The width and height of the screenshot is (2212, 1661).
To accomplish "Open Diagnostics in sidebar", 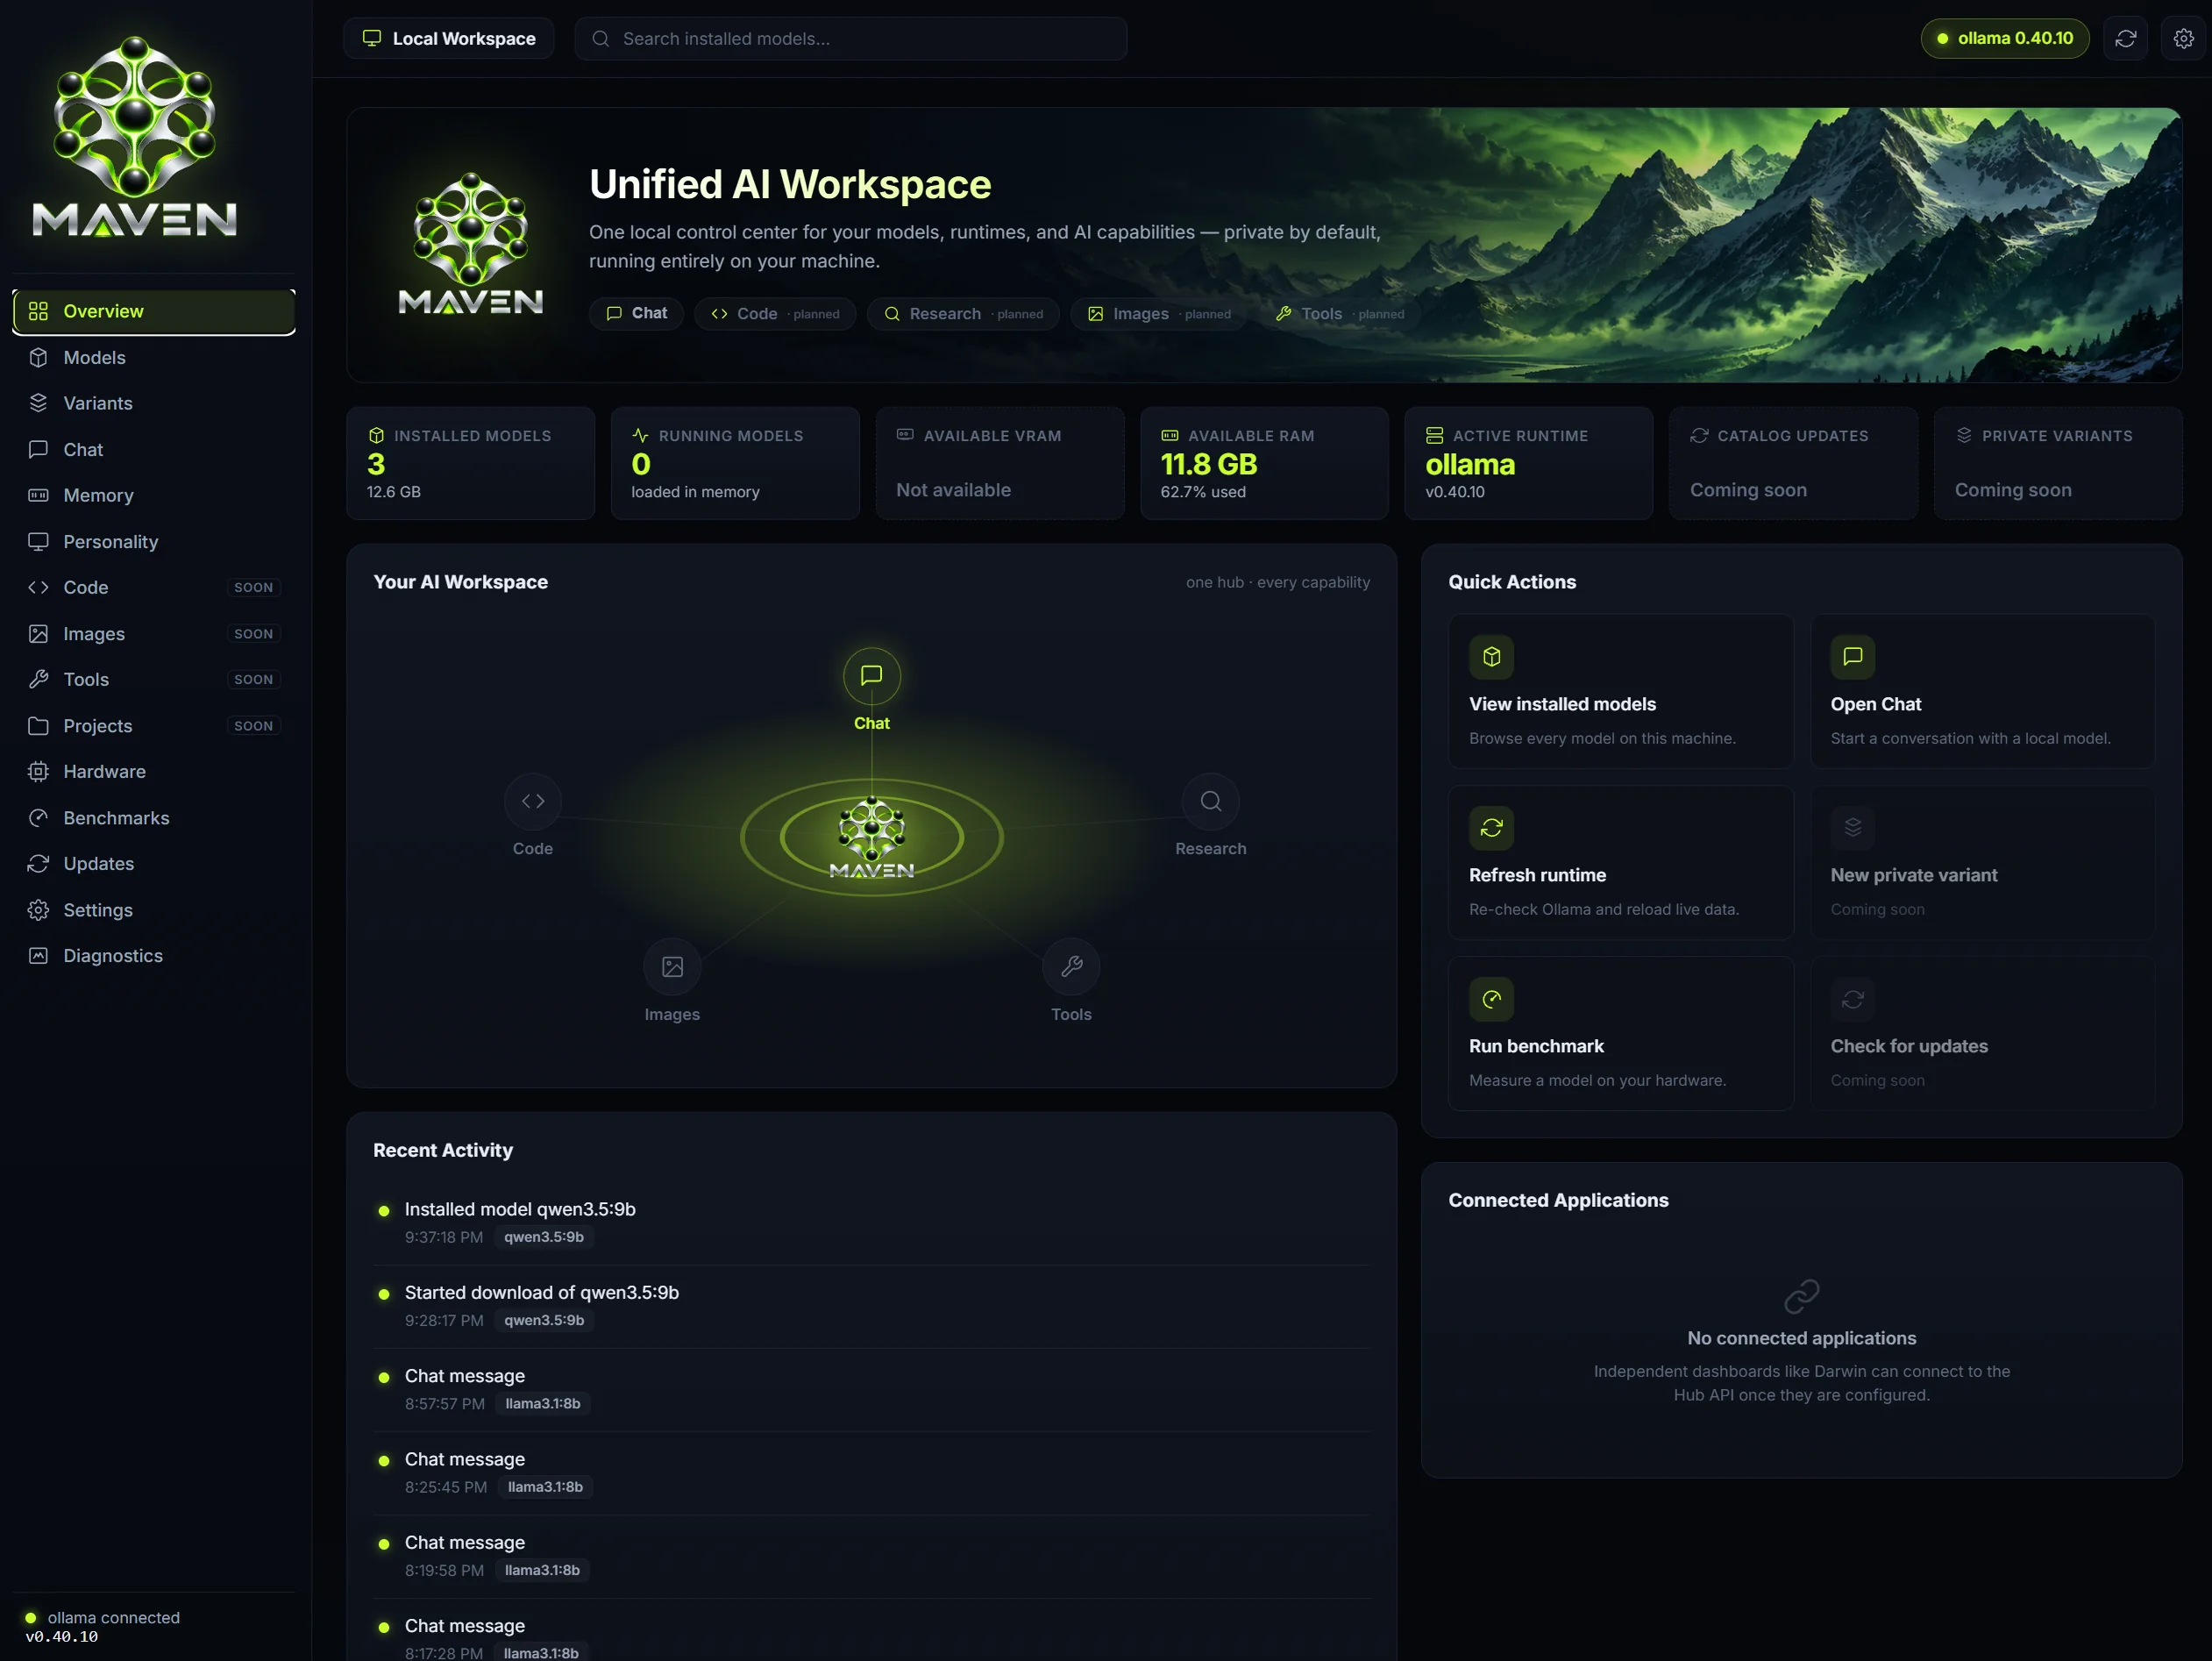I will pyautogui.click(x=154, y=956).
